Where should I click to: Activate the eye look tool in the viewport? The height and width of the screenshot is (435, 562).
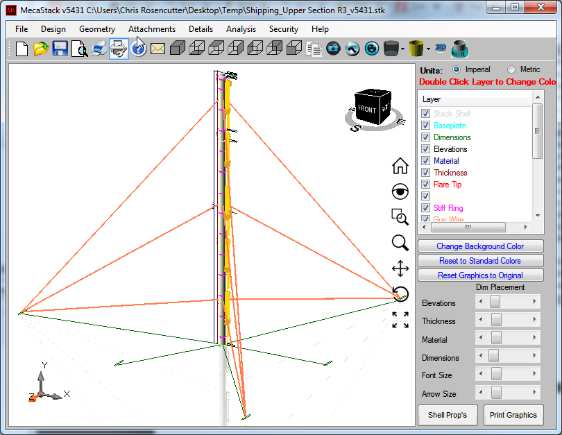(x=400, y=192)
